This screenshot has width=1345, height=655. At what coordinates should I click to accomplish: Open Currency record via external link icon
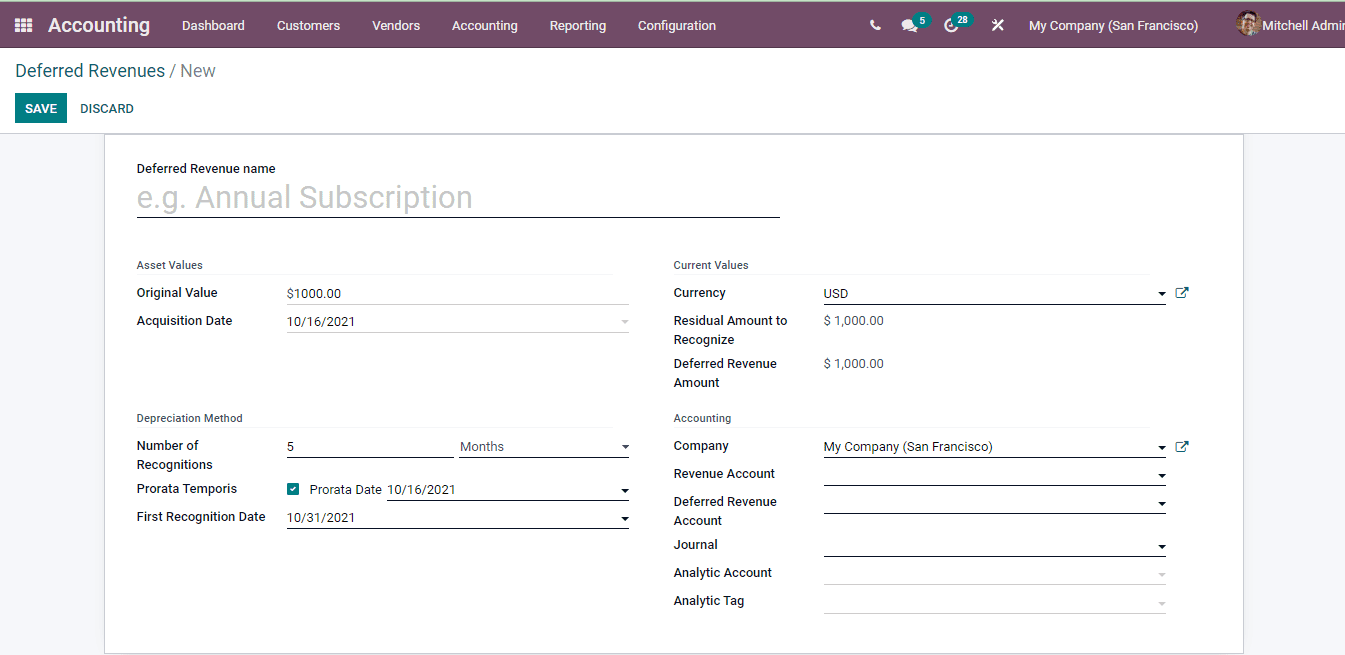click(x=1182, y=292)
